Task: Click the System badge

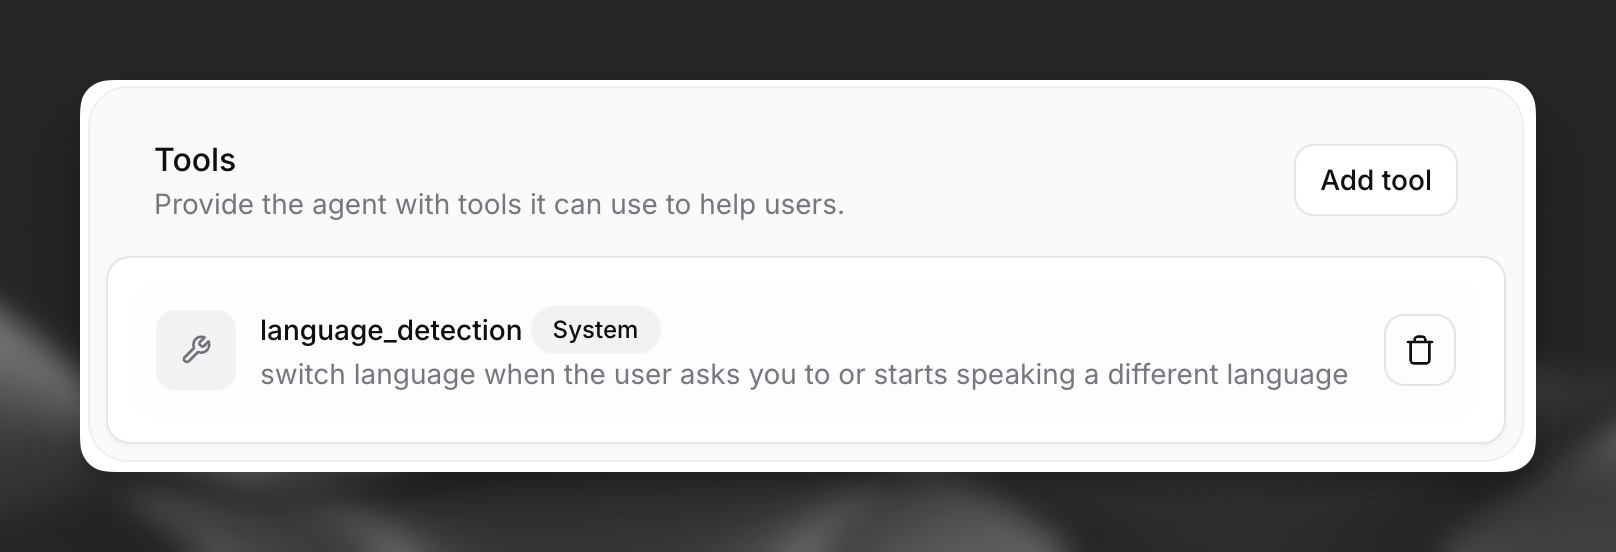Action: pyautogui.click(x=595, y=330)
